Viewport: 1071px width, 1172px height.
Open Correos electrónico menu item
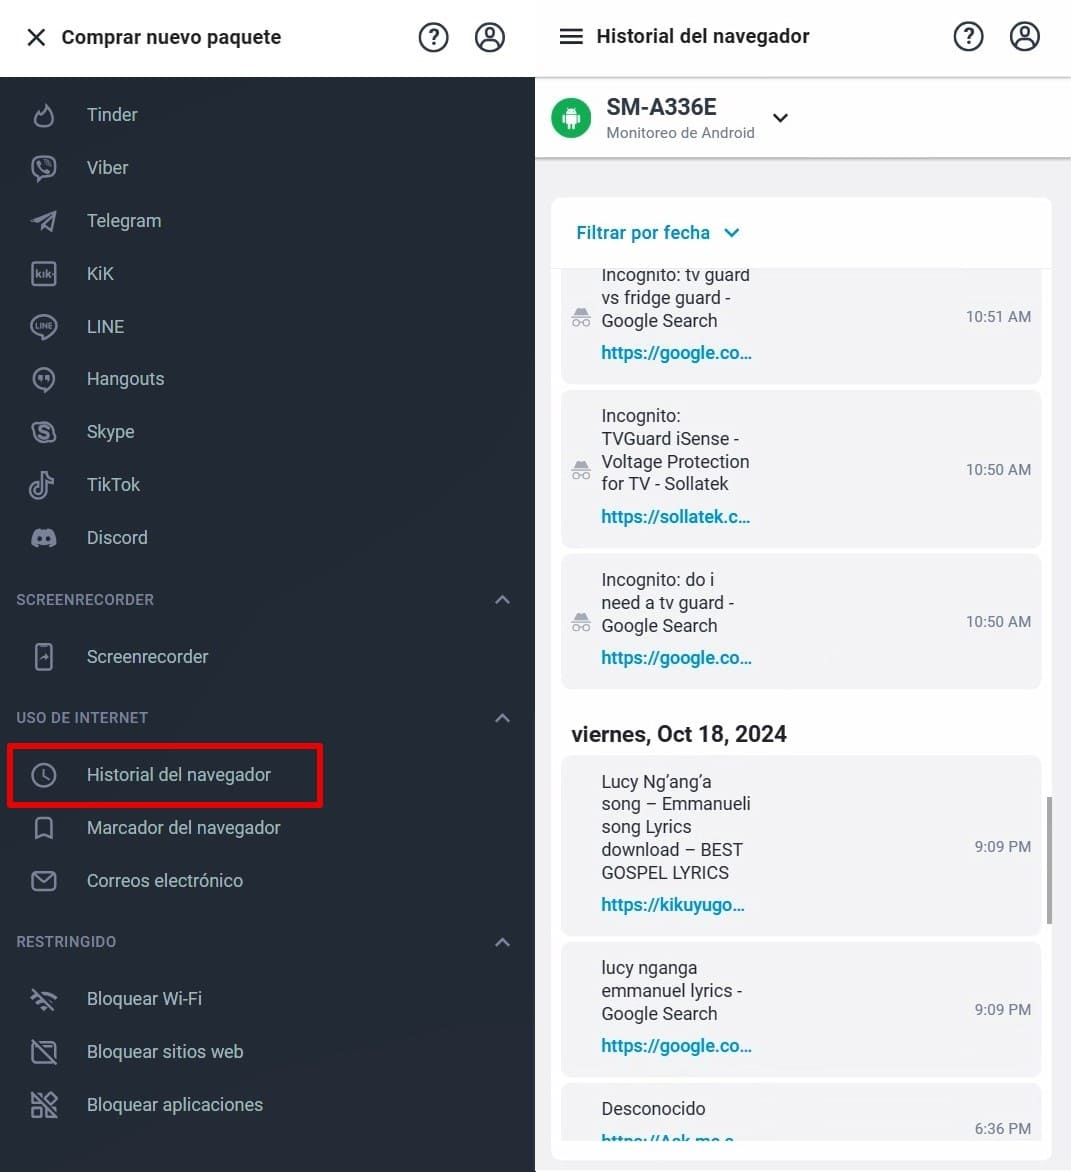click(x=164, y=881)
